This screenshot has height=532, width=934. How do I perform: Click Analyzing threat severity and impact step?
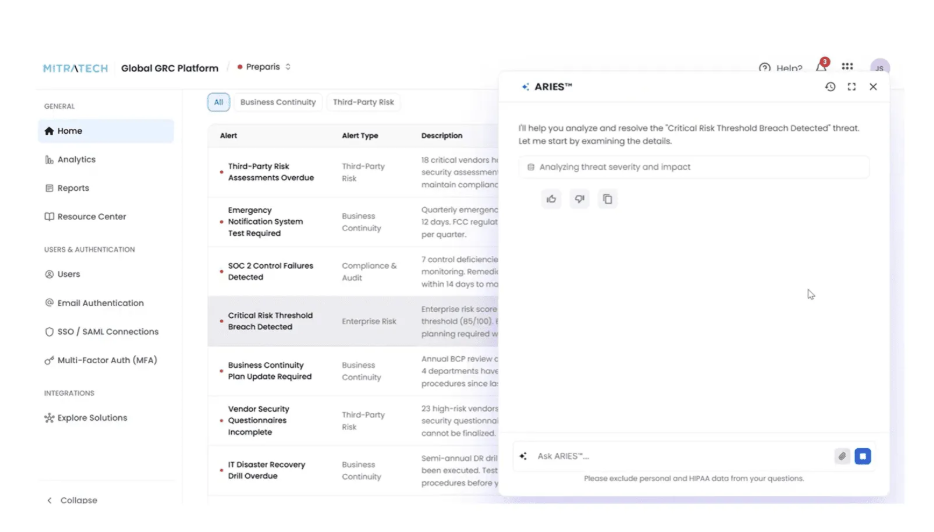click(x=694, y=167)
